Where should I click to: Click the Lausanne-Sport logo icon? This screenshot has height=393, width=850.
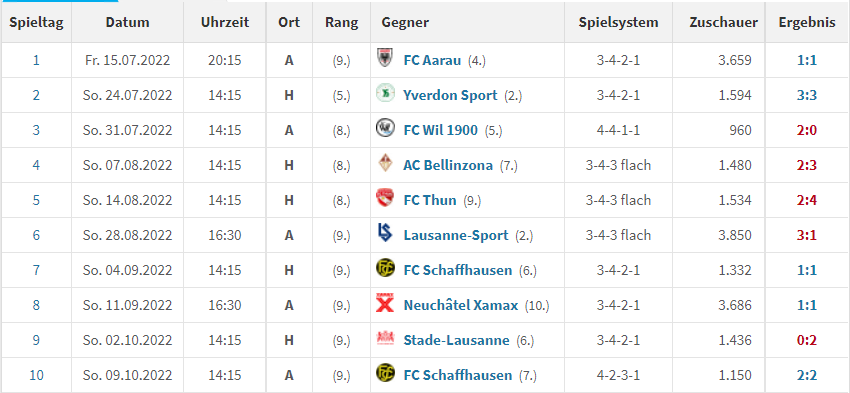point(384,234)
